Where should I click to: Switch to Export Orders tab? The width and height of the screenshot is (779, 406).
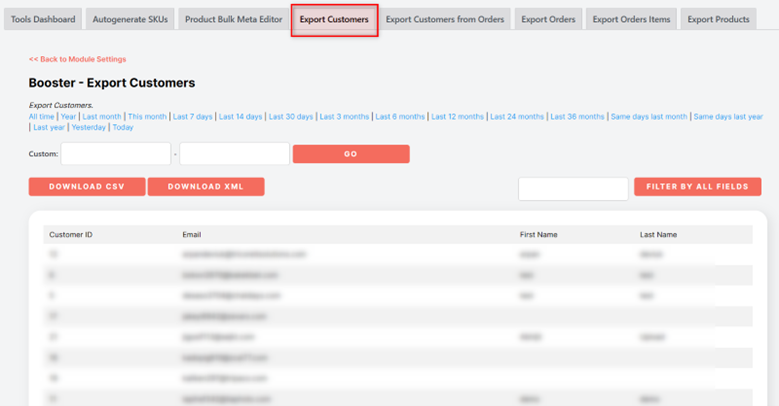pos(548,19)
